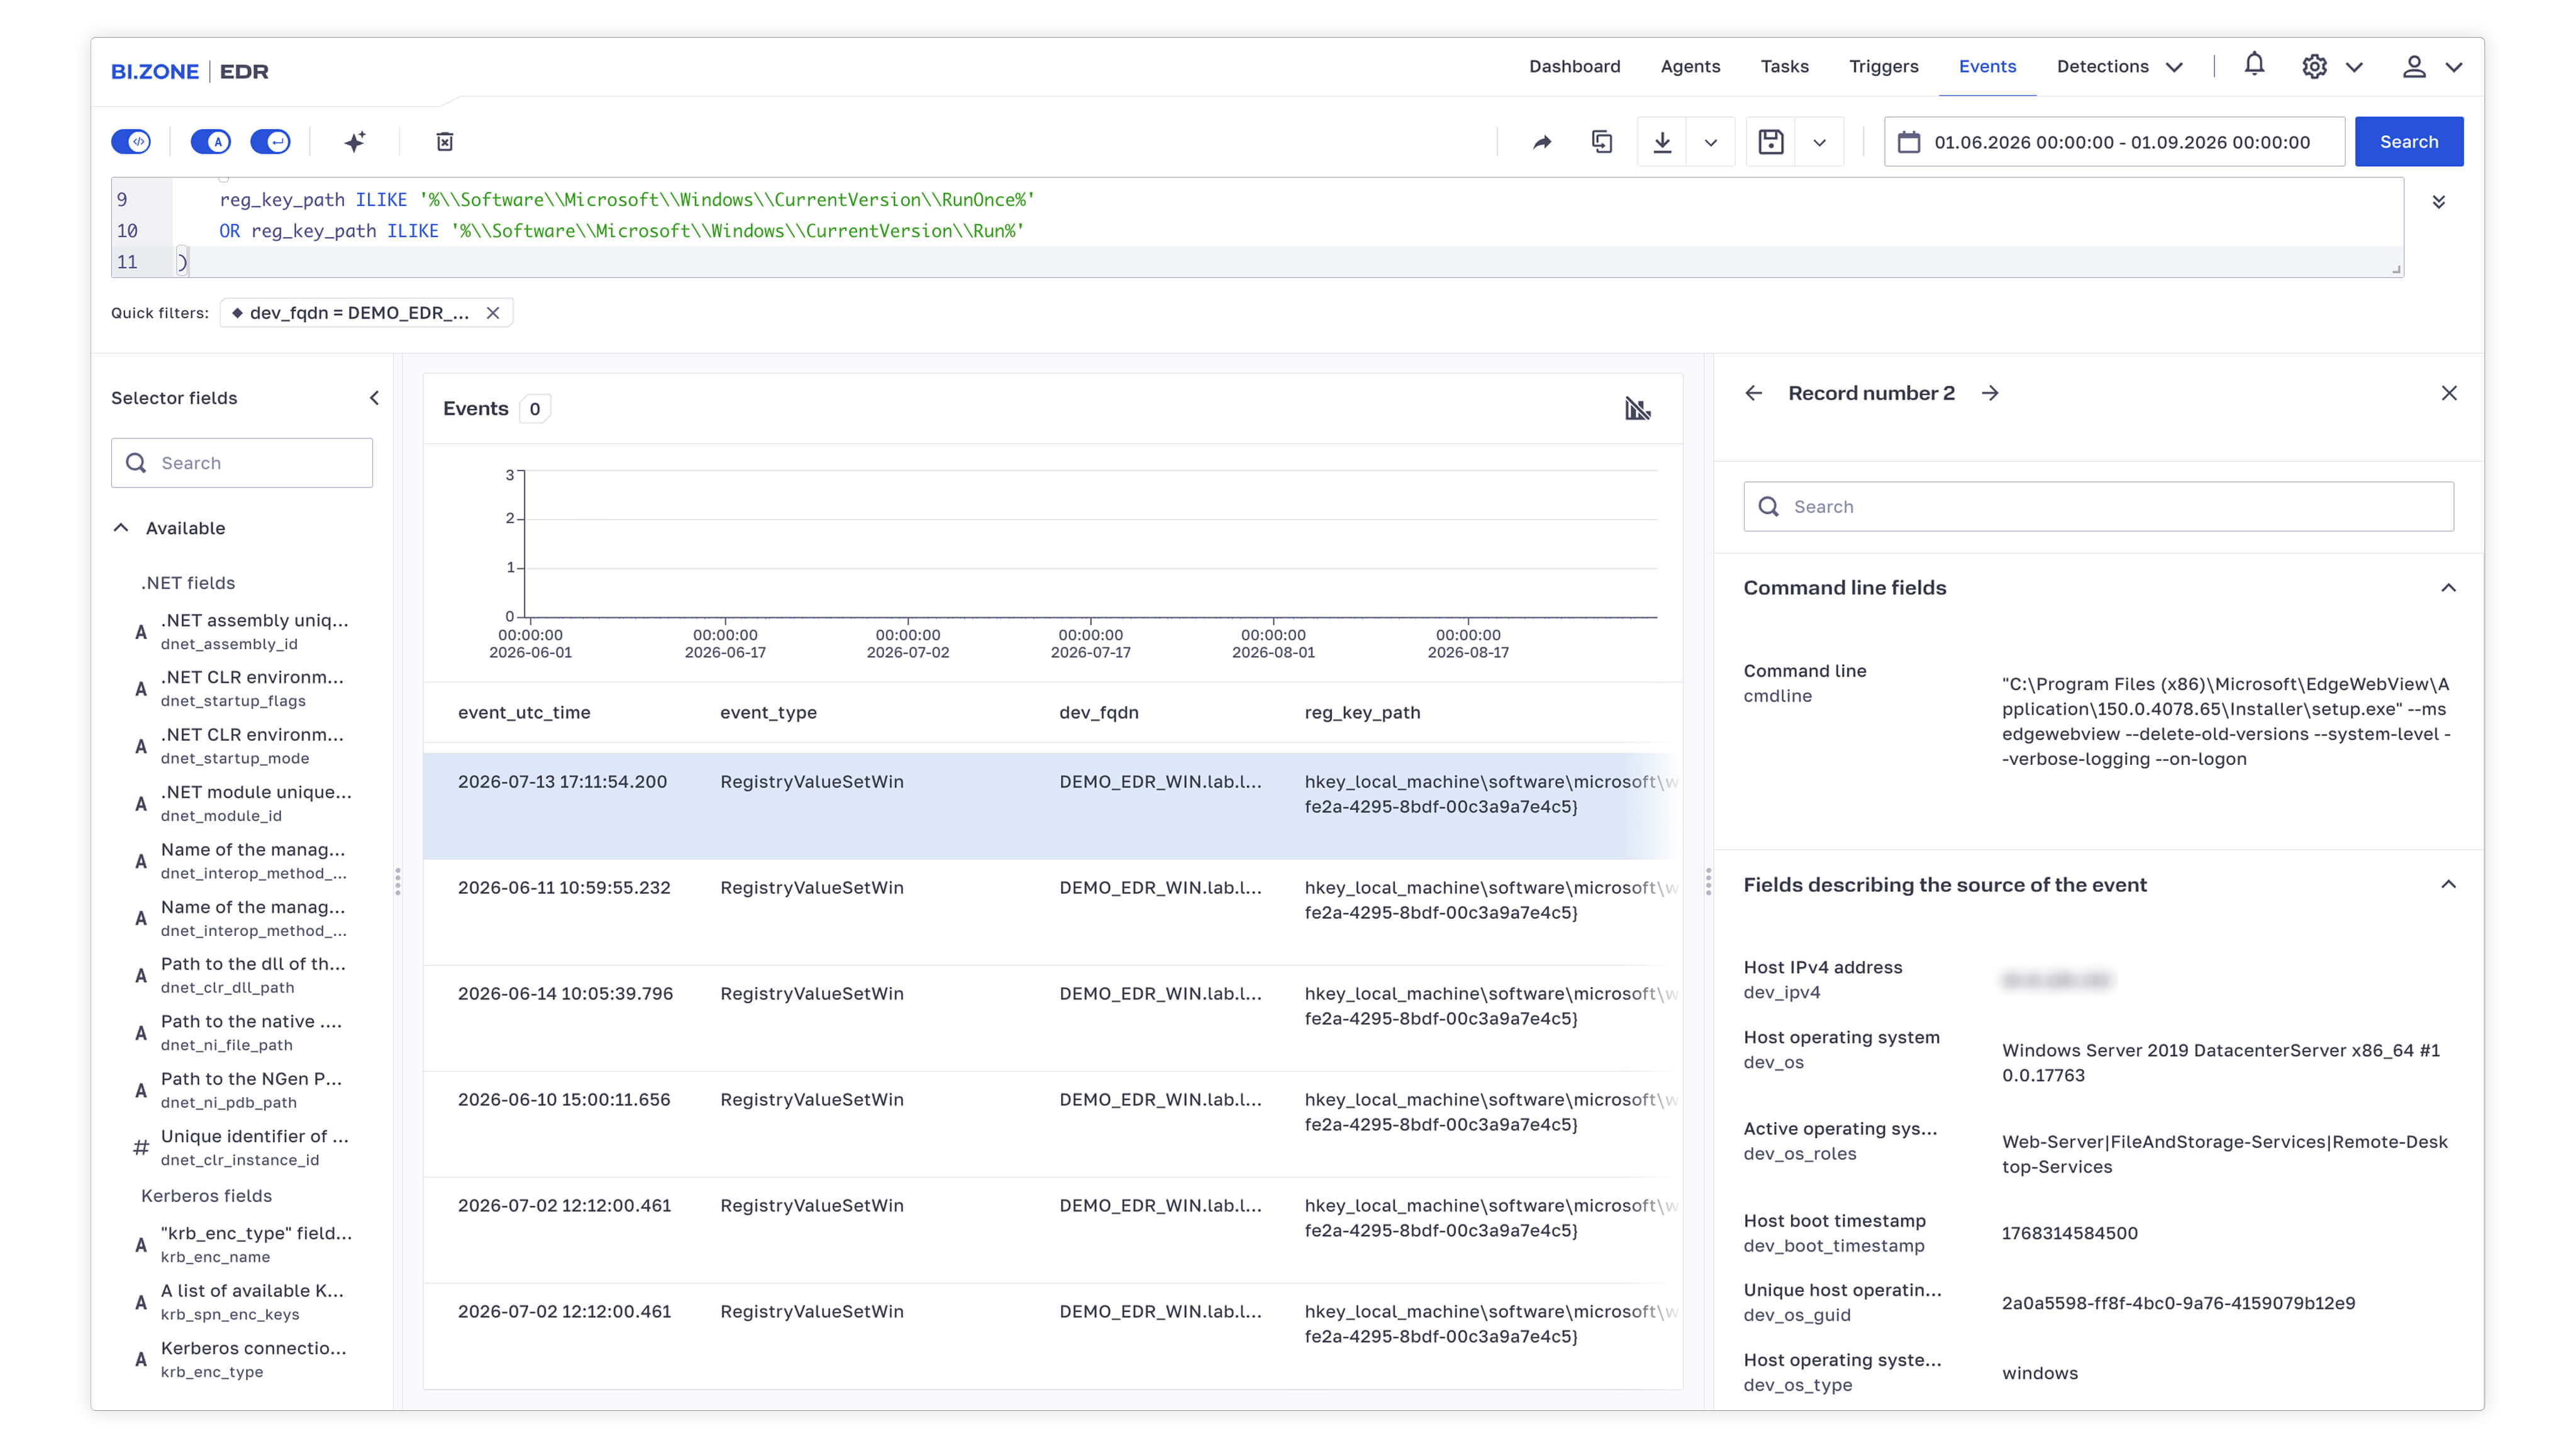The image size is (2576, 1448).
Task: Toggle the code query mode switch
Action: (131, 141)
